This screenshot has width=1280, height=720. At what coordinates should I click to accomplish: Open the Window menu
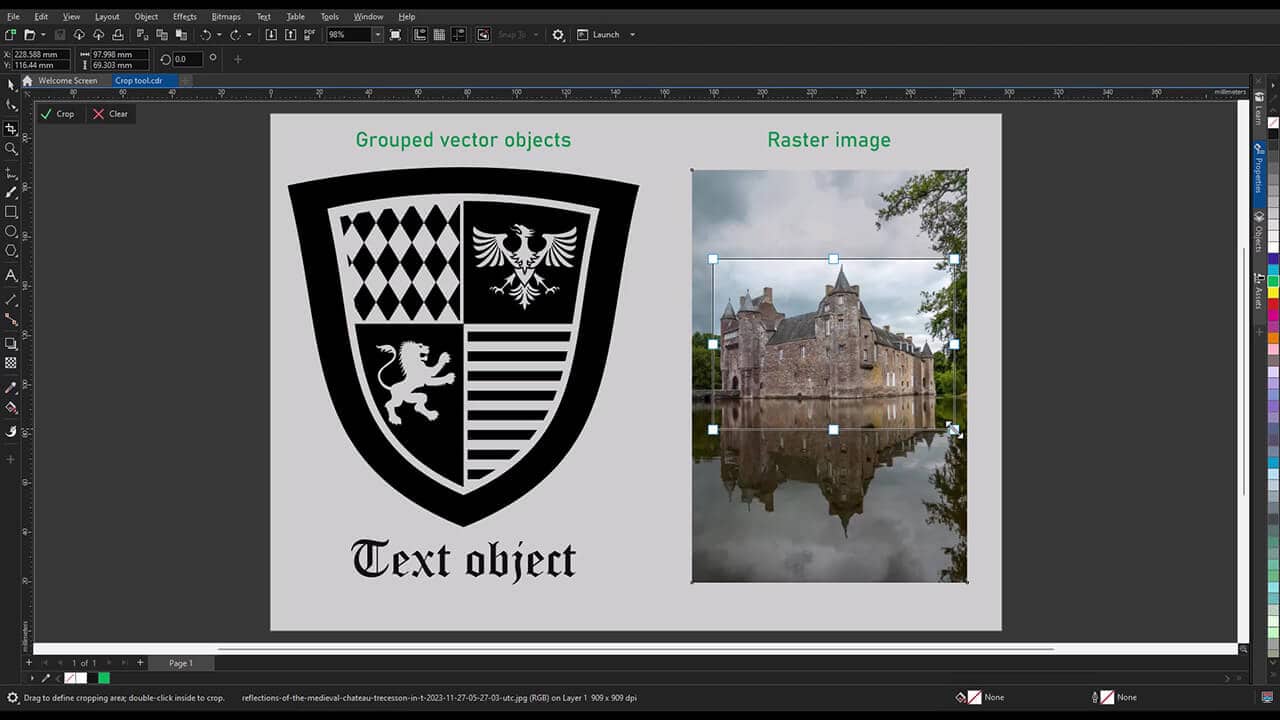pyautogui.click(x=368, y=16)
